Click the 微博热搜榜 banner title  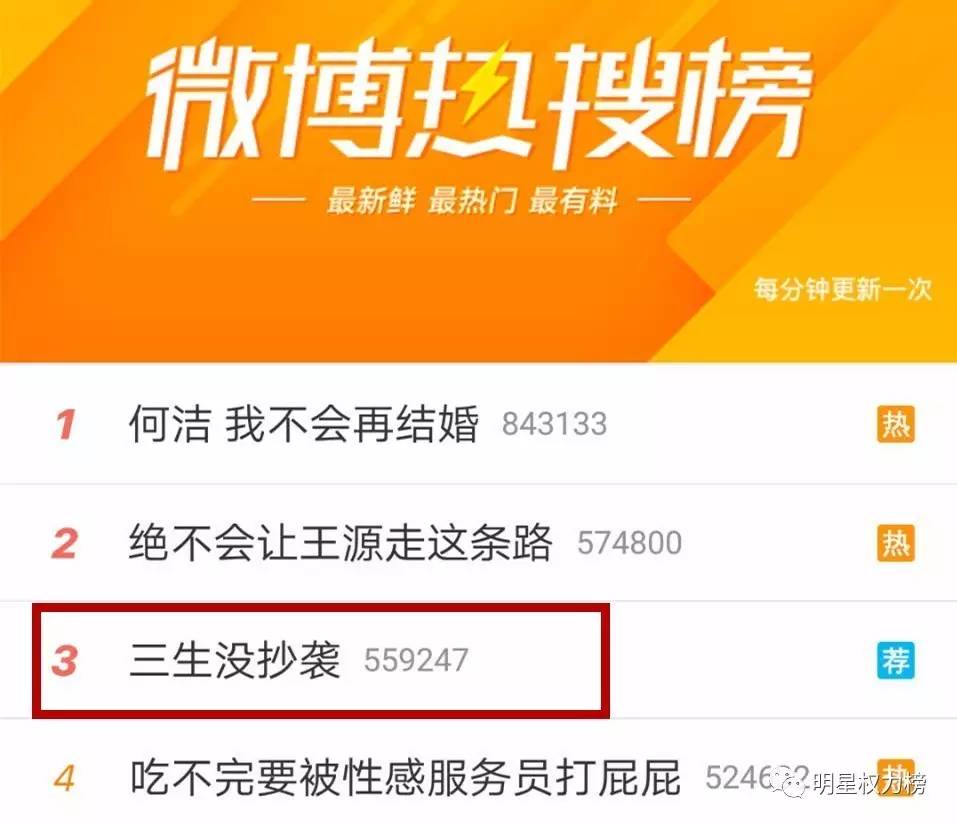(479, 103)
